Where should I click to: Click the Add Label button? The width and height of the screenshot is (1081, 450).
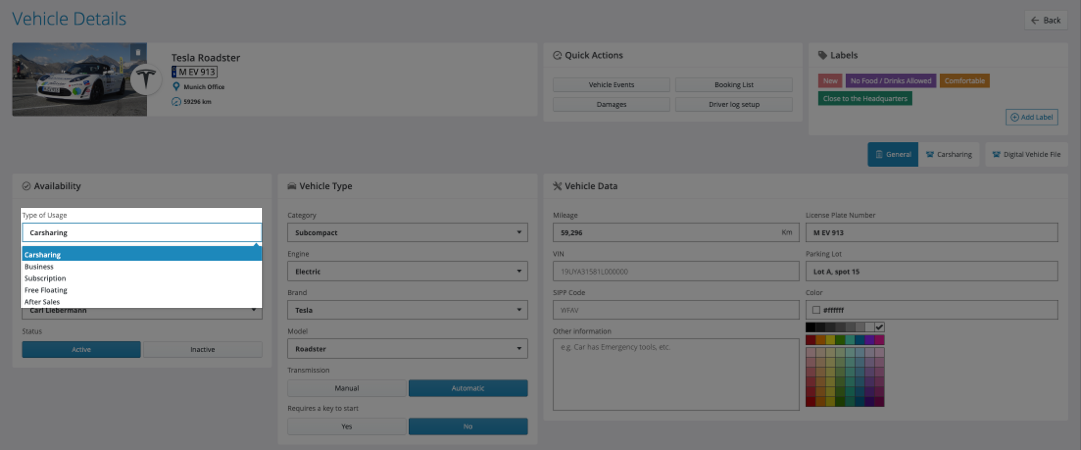1032,117
